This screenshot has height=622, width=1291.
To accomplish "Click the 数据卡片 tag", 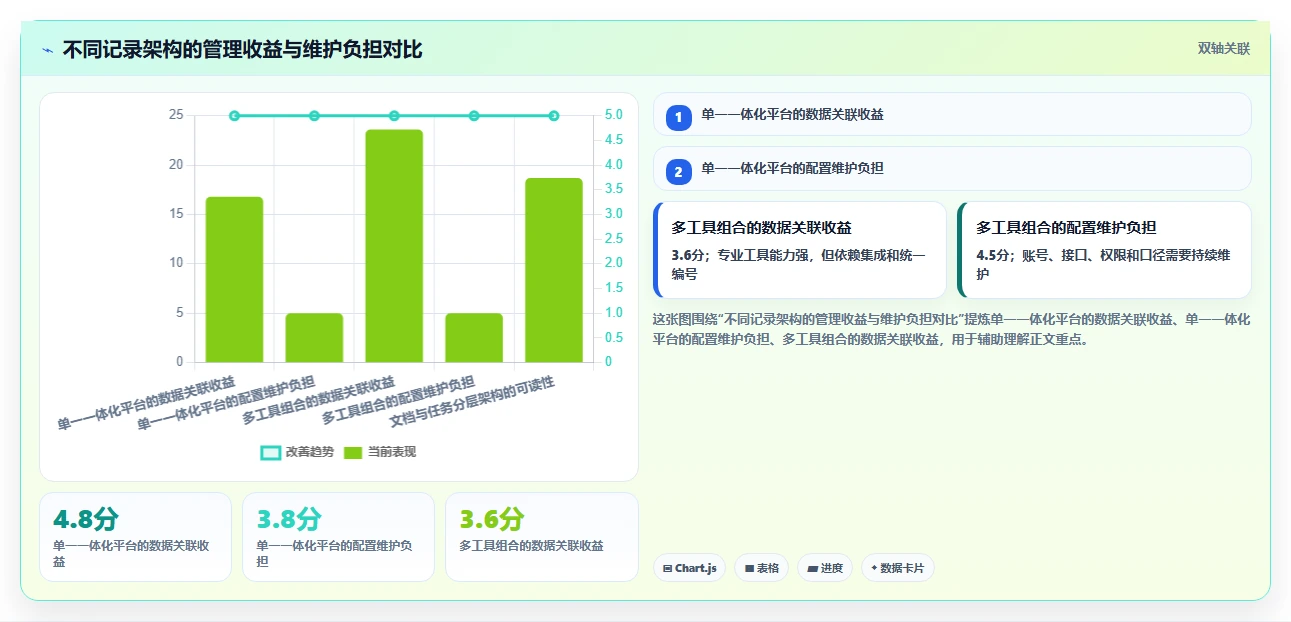I will pos(898,568).
